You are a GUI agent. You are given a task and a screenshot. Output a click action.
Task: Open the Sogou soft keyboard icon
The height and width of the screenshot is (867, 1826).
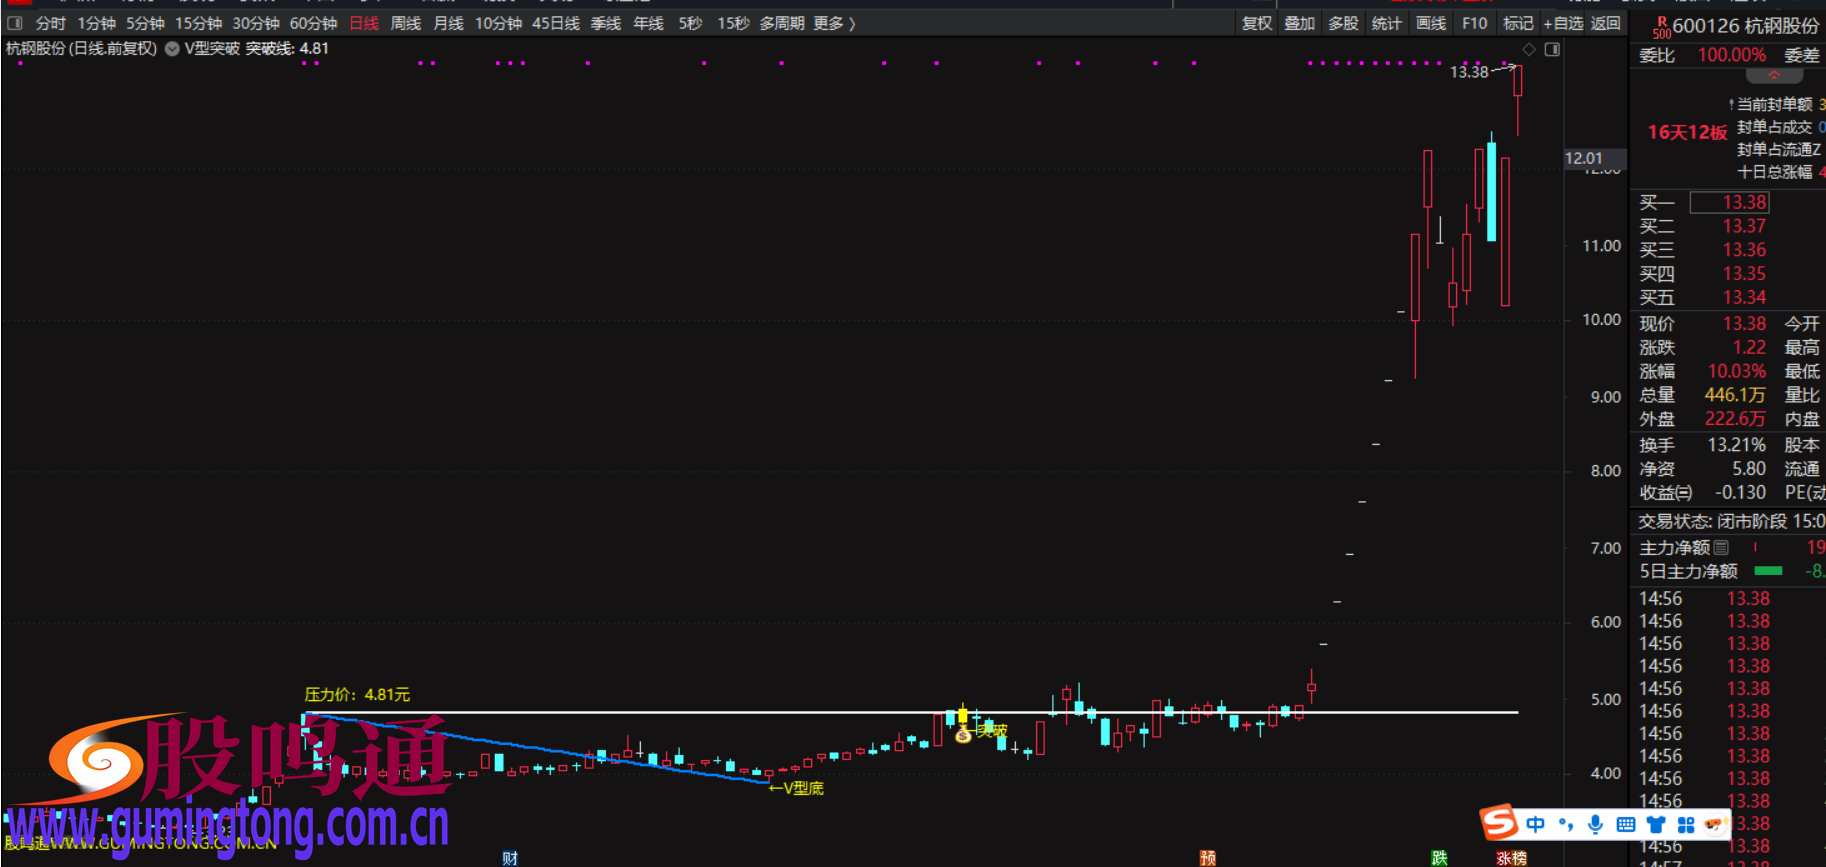1626,824
